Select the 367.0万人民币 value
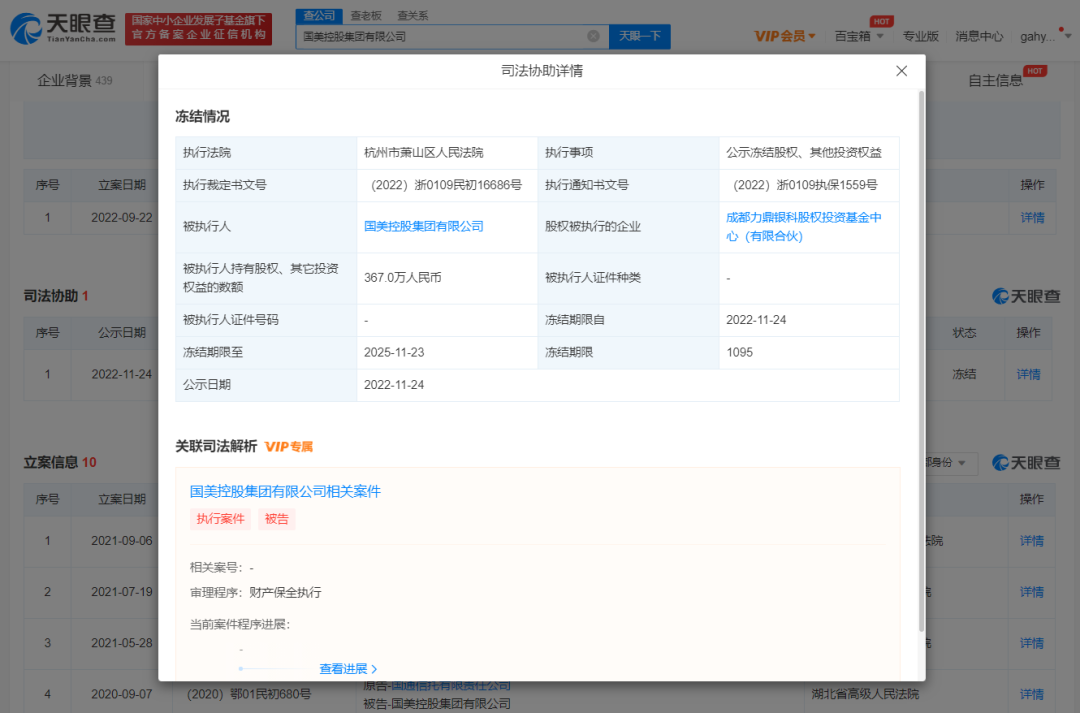 [403, 278]
